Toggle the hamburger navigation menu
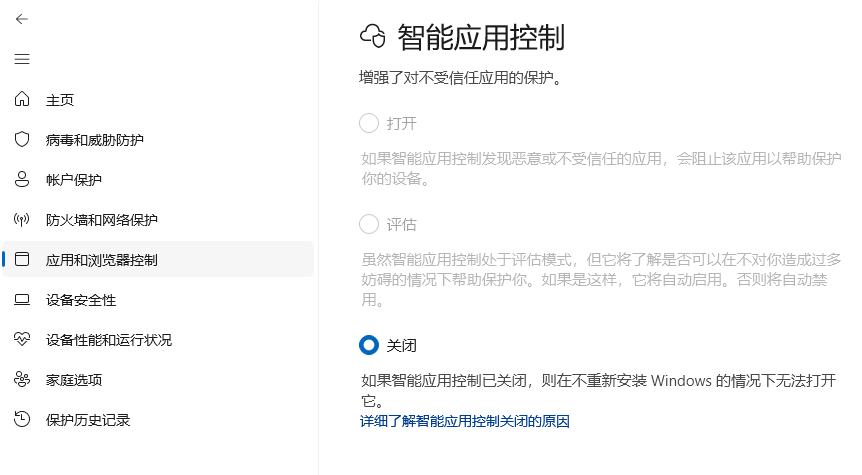This screenshot has height=475, width=862. [22, 59]
